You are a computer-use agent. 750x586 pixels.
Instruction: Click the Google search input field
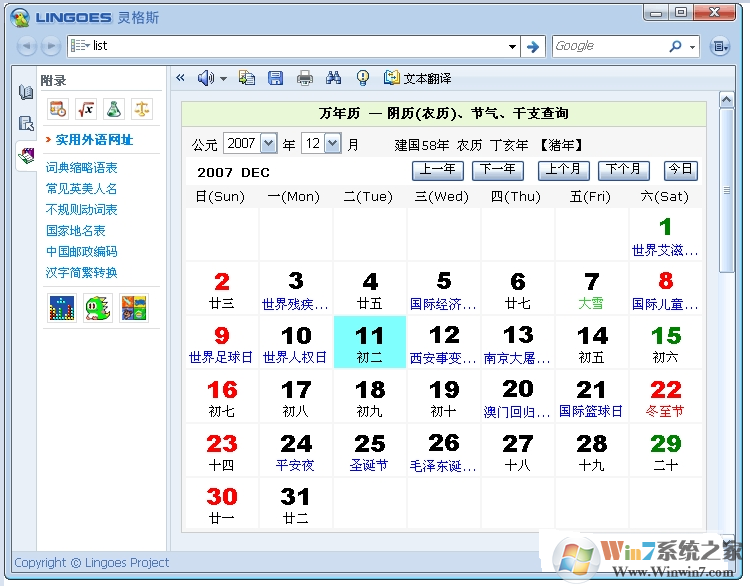pyautogui.click(x=608, y=46)
